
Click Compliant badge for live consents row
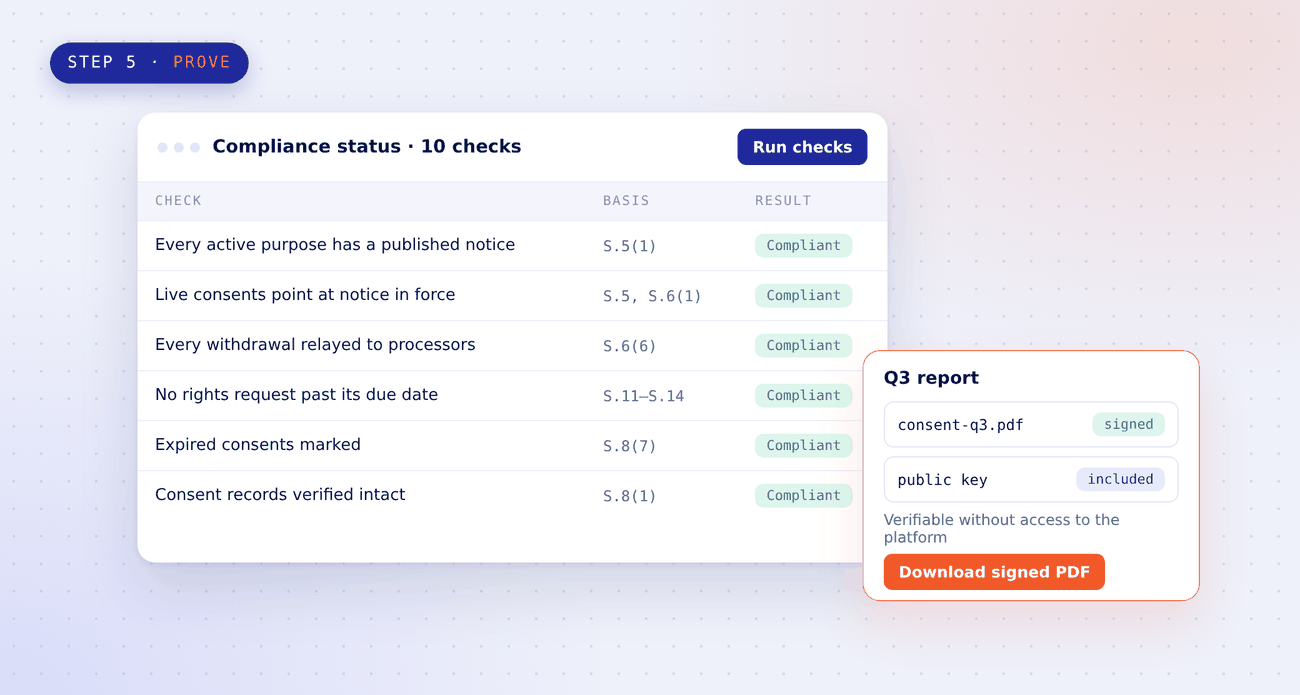pyautogui.click(x=803, y=296)
